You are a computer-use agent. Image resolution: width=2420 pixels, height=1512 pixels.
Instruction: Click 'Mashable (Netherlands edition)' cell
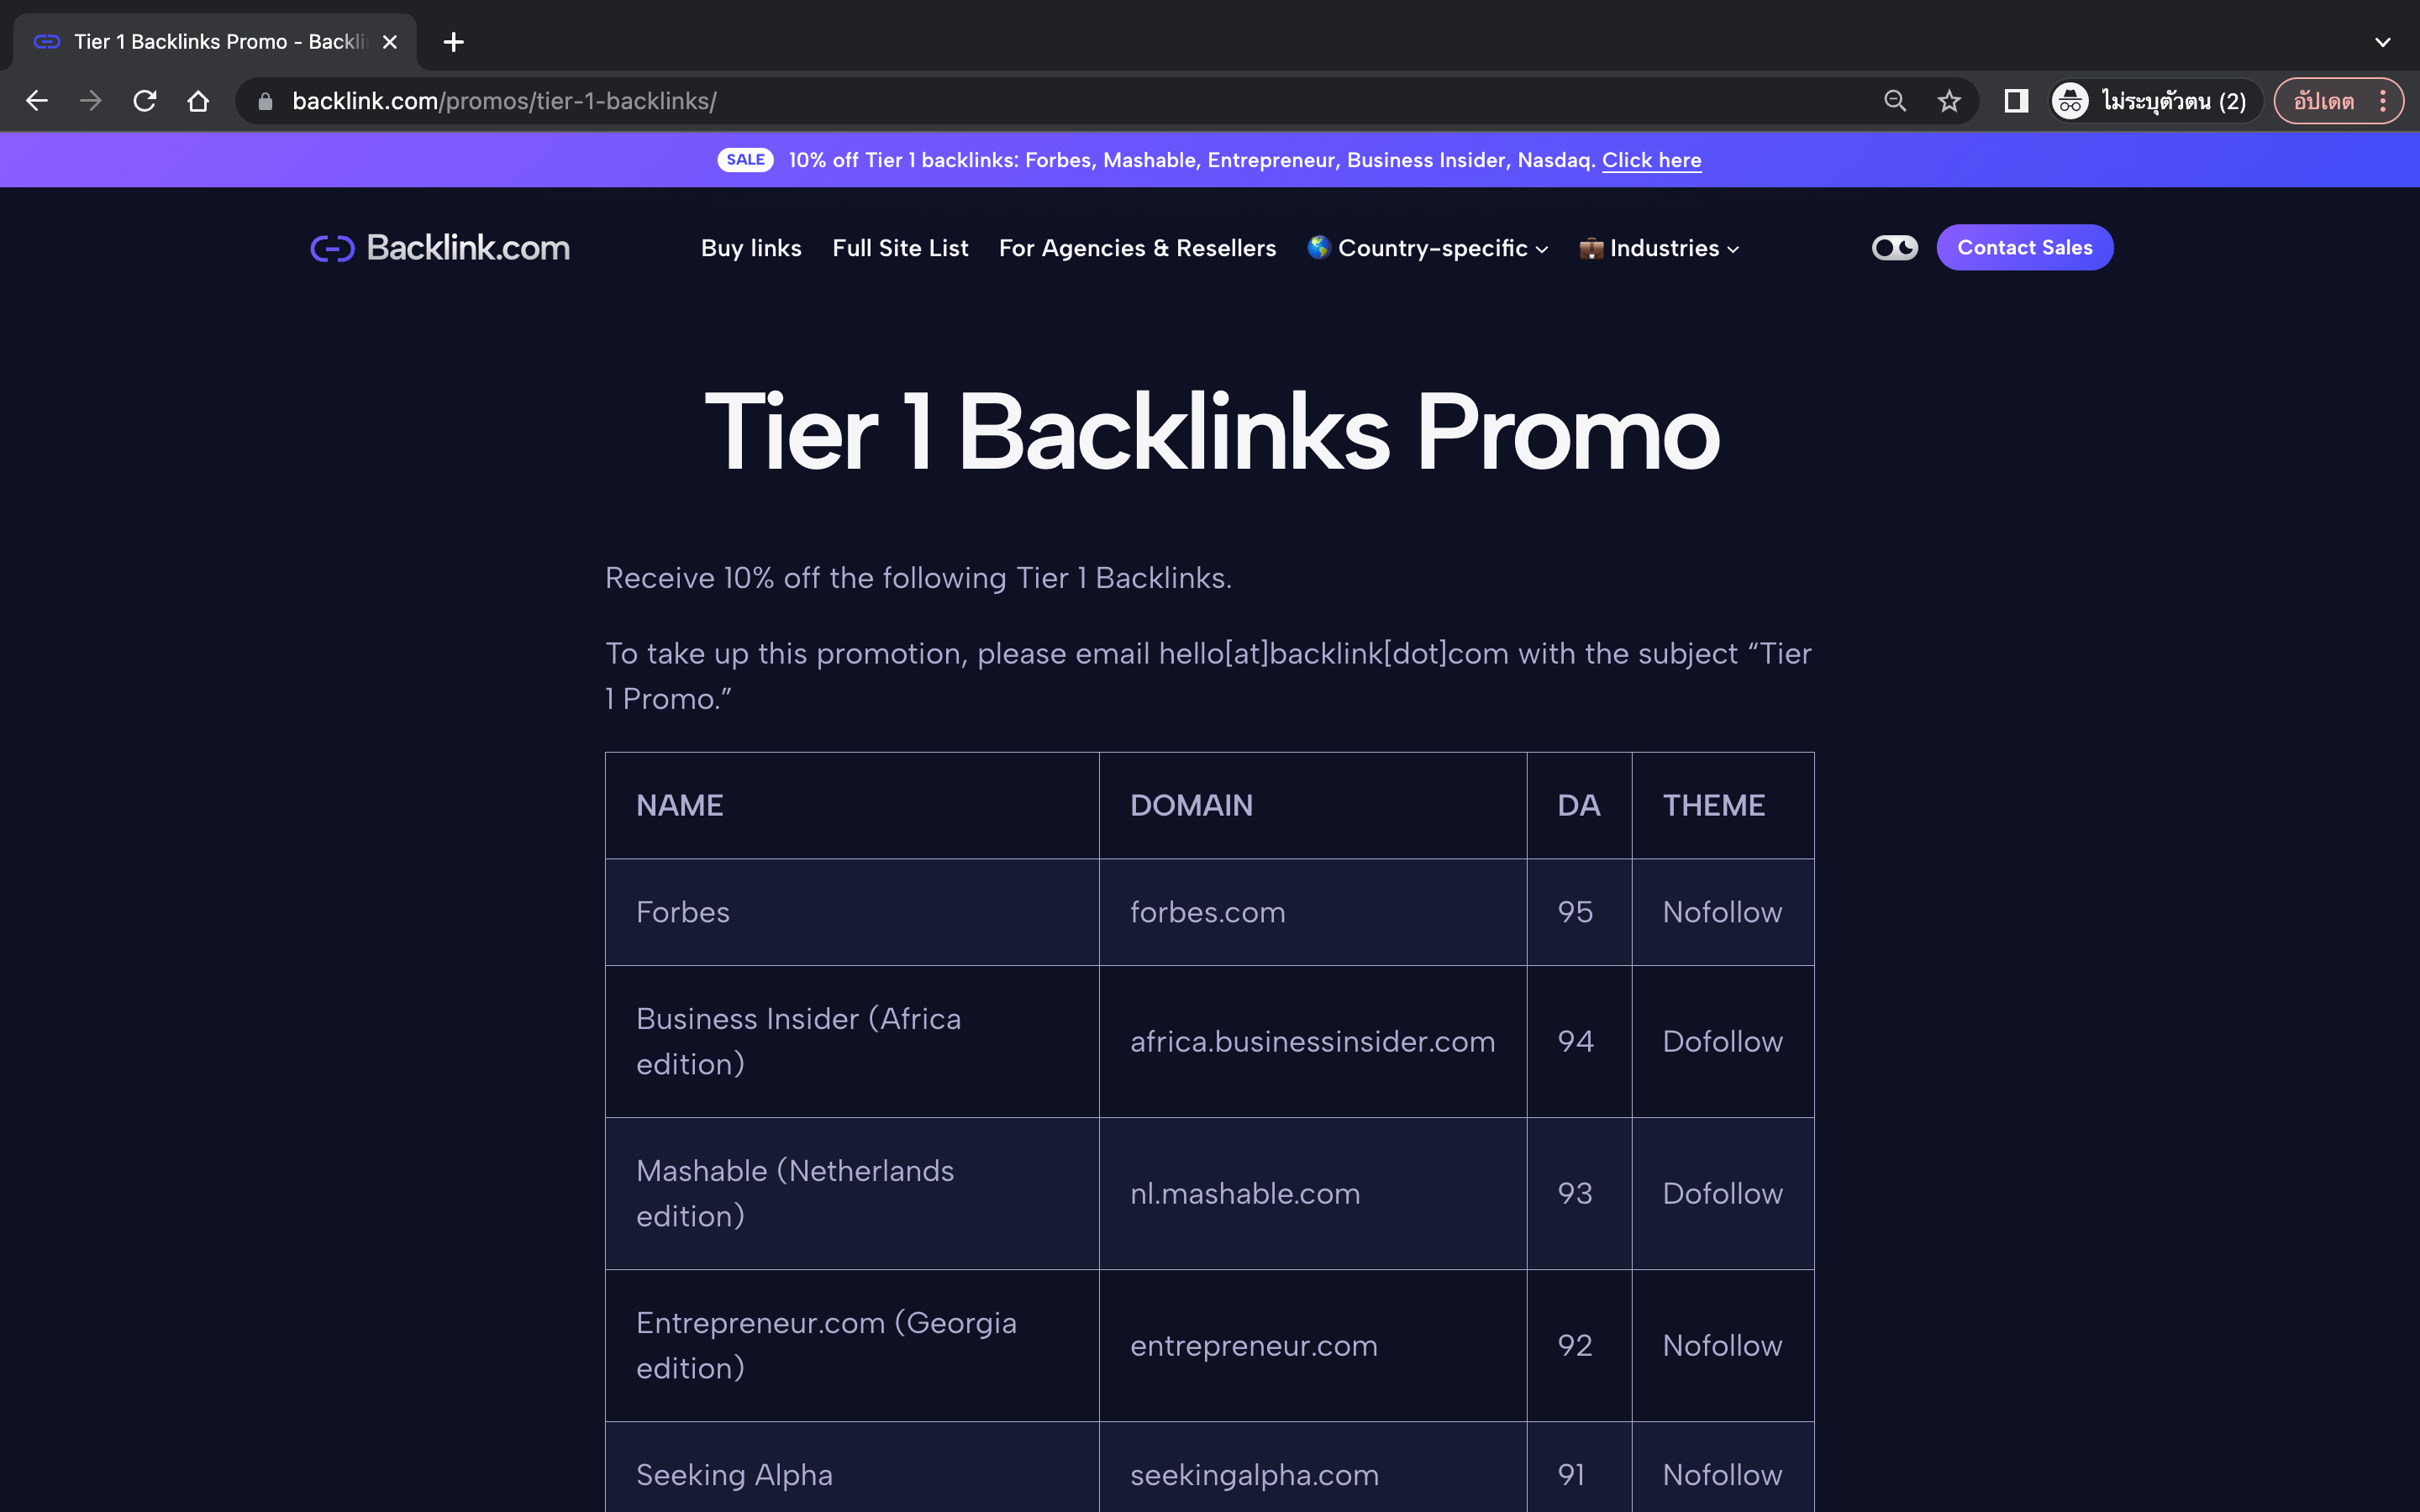click(x=852, y=1193)
